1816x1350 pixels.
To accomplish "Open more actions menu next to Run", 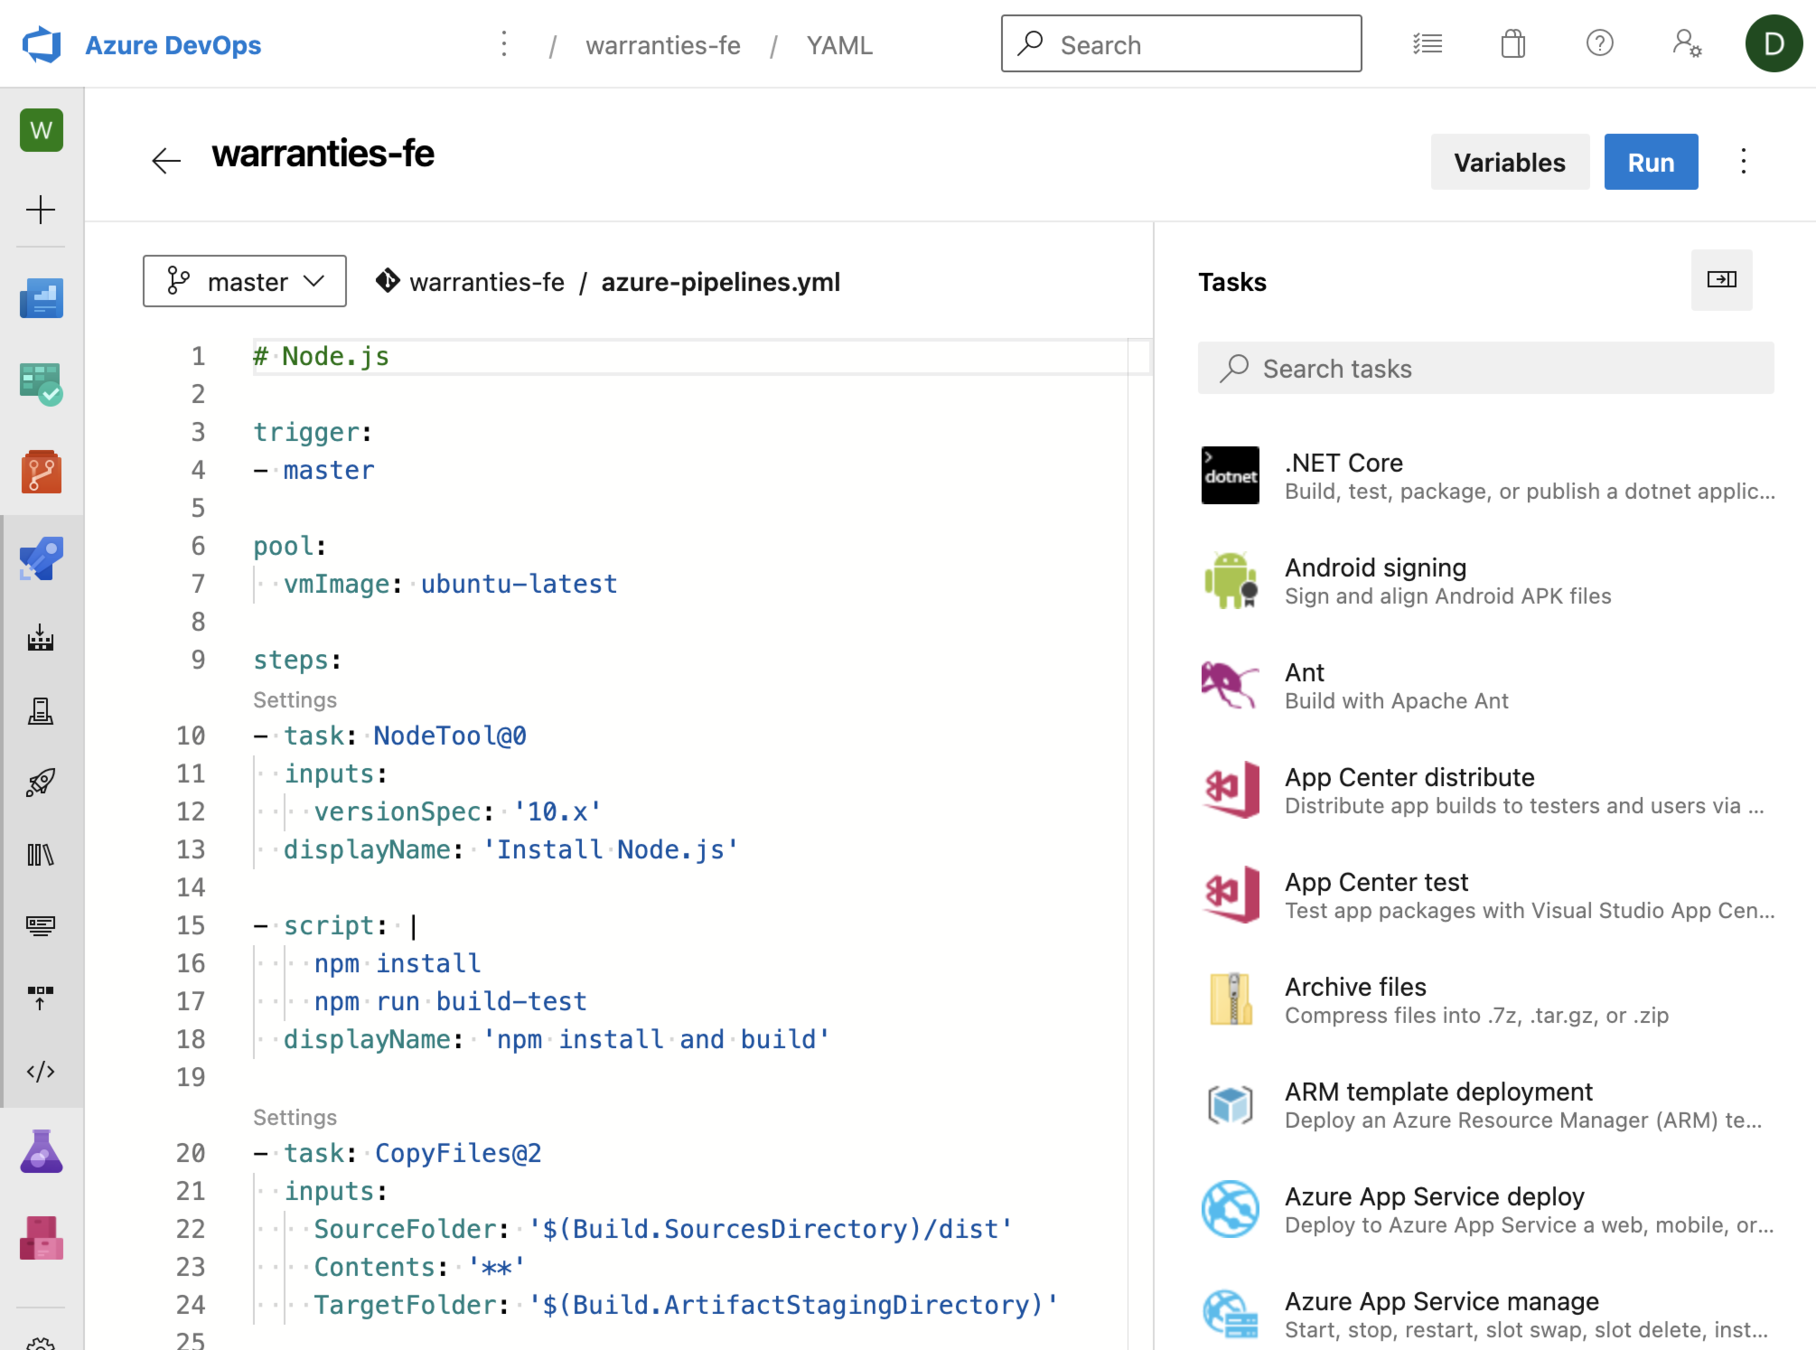I will [1743, 162].
